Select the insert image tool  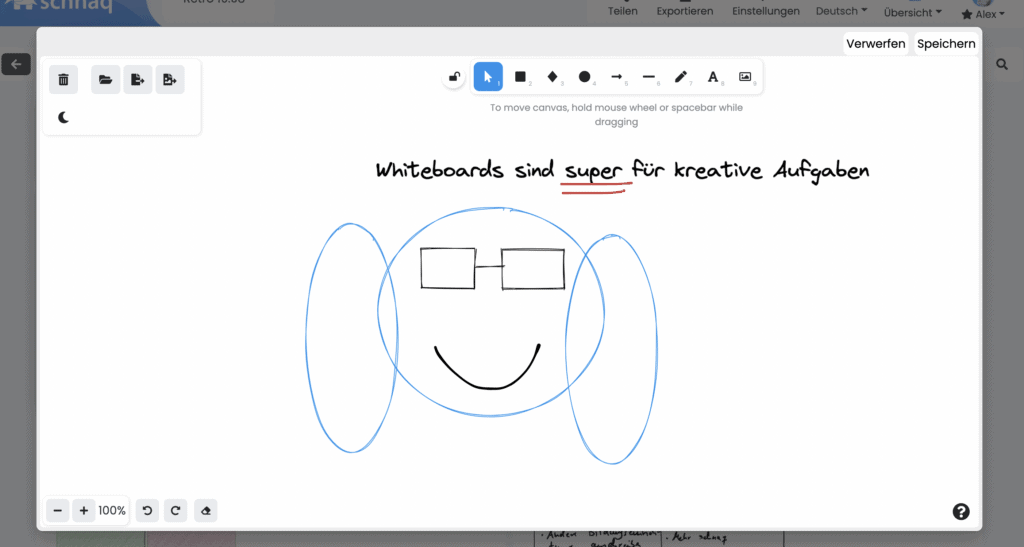(x=745, y=77)
